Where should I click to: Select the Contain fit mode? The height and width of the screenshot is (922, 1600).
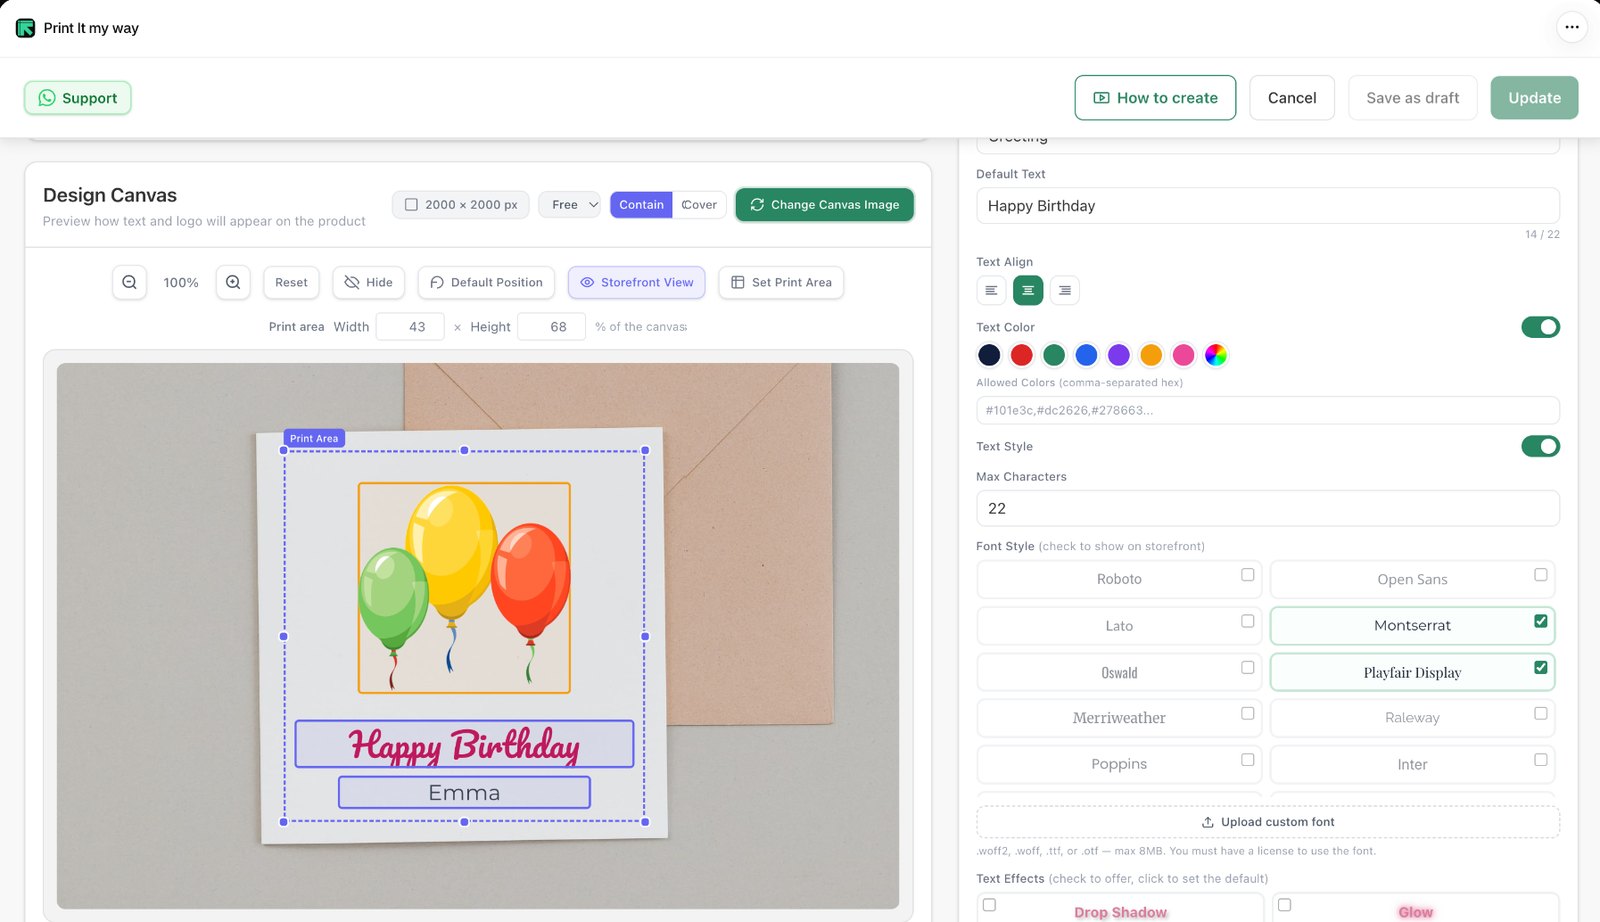click(641, 205)
